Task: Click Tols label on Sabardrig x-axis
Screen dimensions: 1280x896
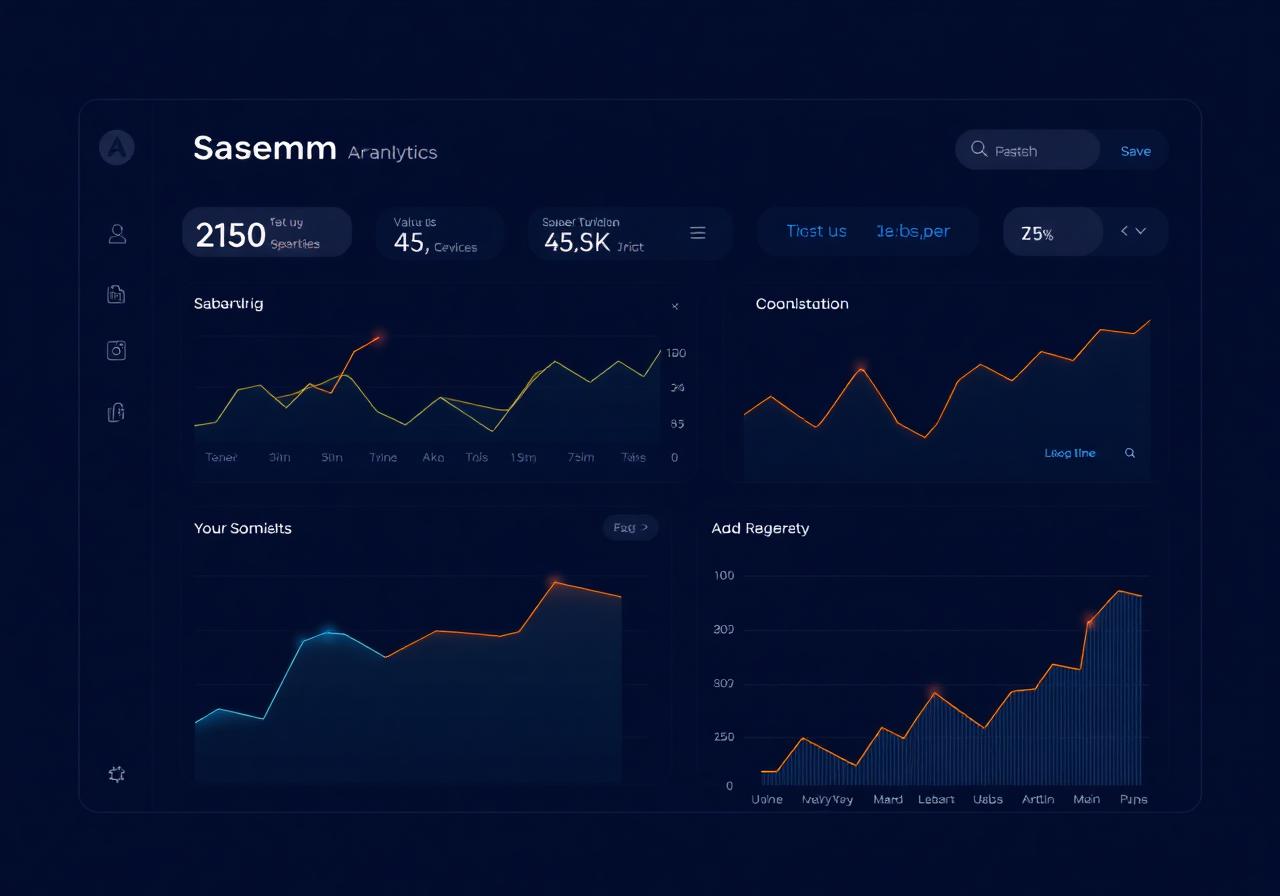Action: [477, 458]
